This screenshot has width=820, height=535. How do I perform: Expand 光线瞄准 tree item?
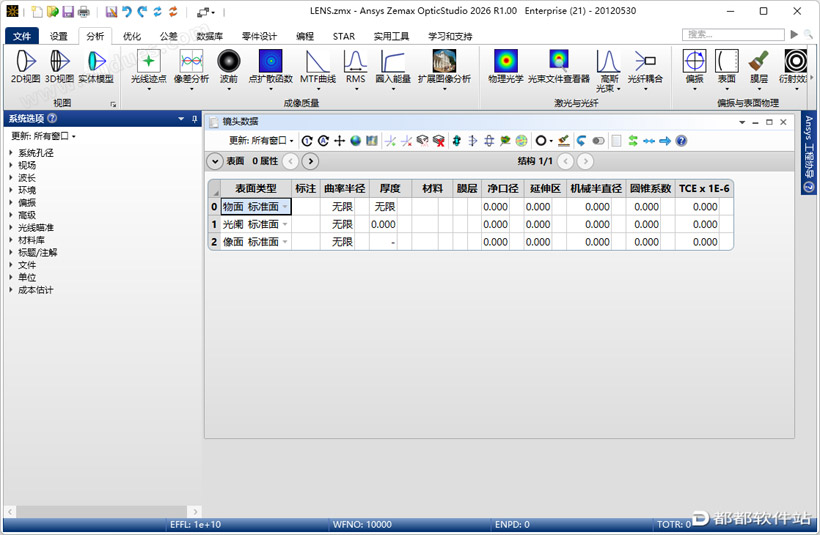point(10,227)
